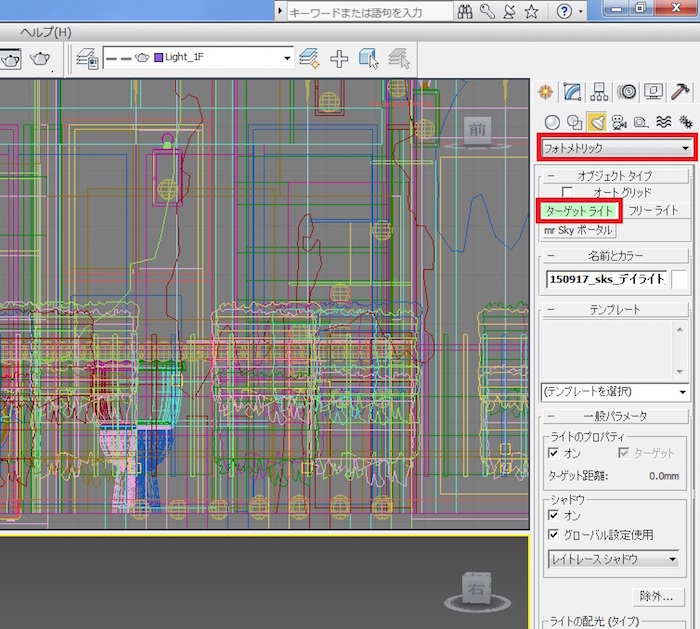Open the ヘルプ(H) menu
Viewport: 700px width, 629px height.
point(46,32)
